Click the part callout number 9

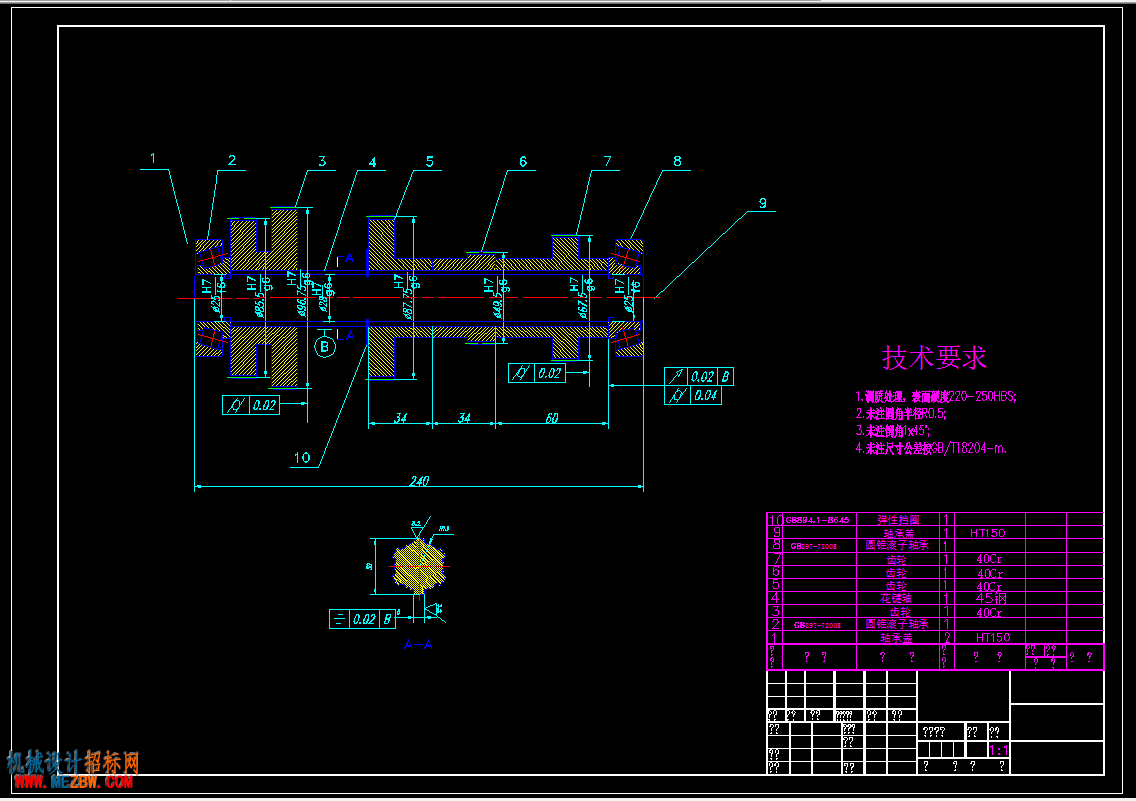pos(762,203)
